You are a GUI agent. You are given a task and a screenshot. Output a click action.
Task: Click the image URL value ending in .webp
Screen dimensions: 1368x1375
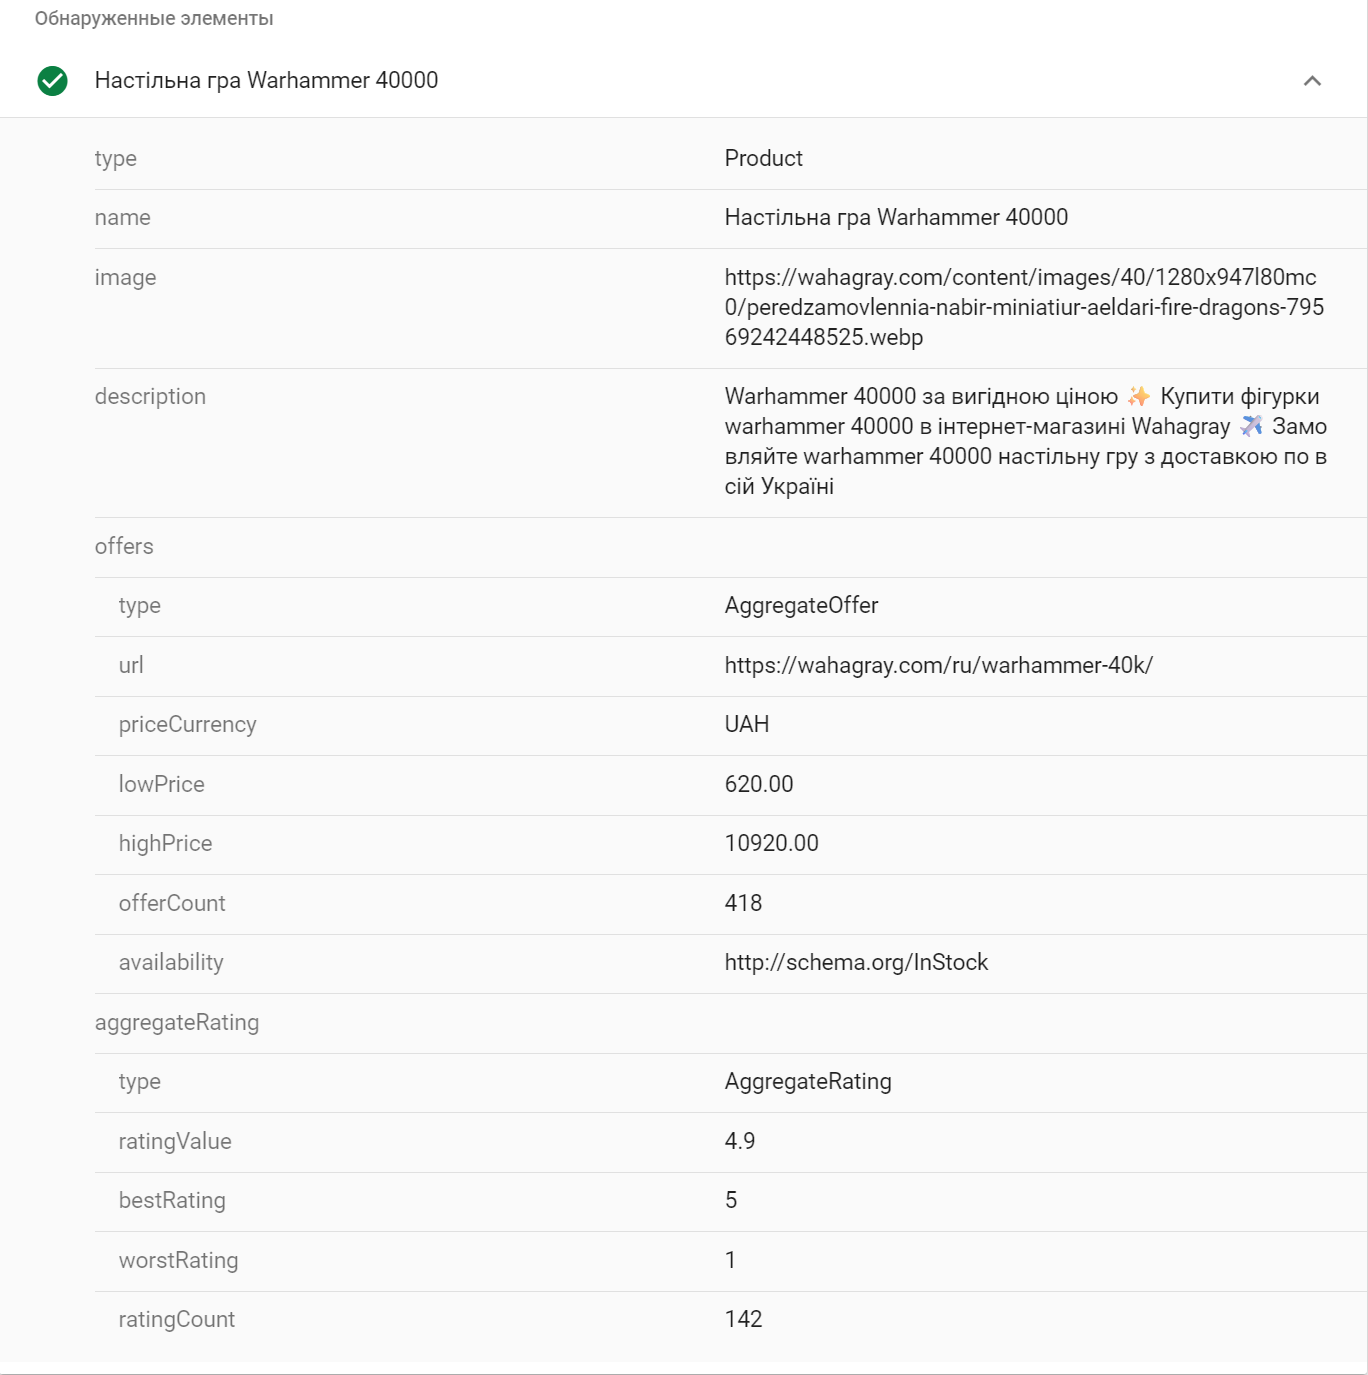coord(1023,307)
